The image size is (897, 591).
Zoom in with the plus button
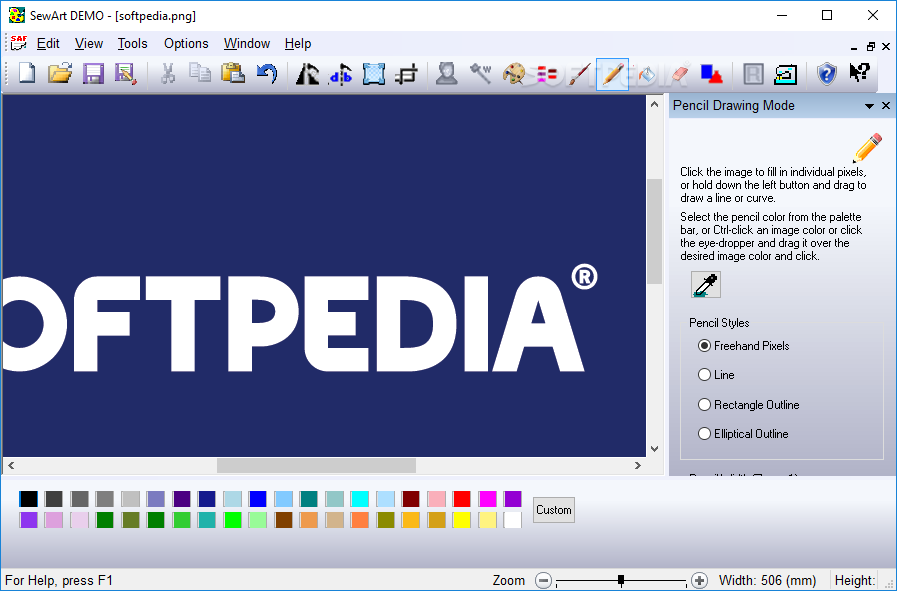click(x=699, y=581)
